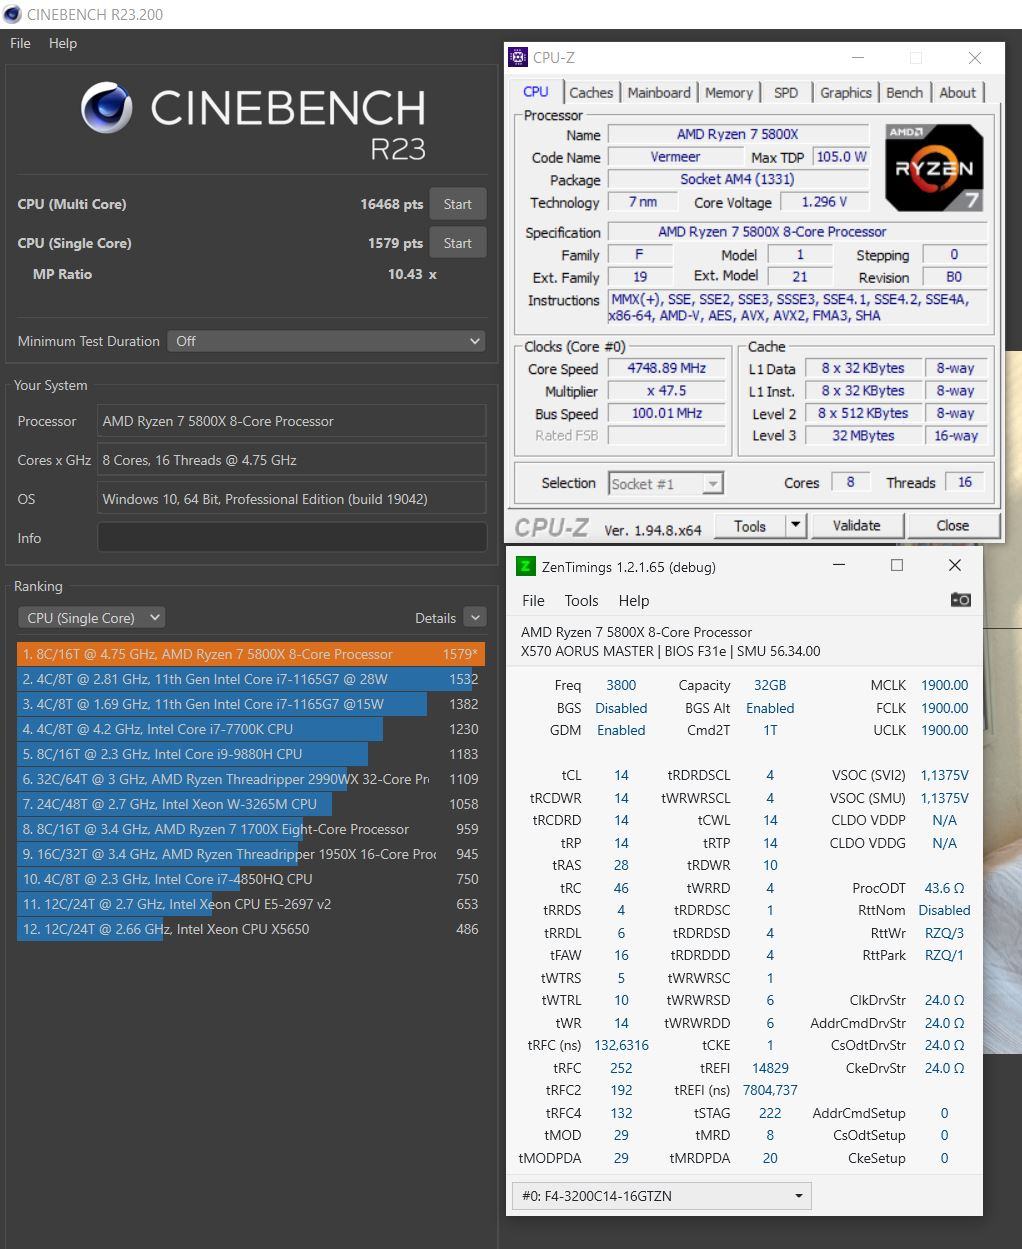Click the CPU-Z Close button
The width and height of the screenshot is (1022, 1249).
[953, 526]
